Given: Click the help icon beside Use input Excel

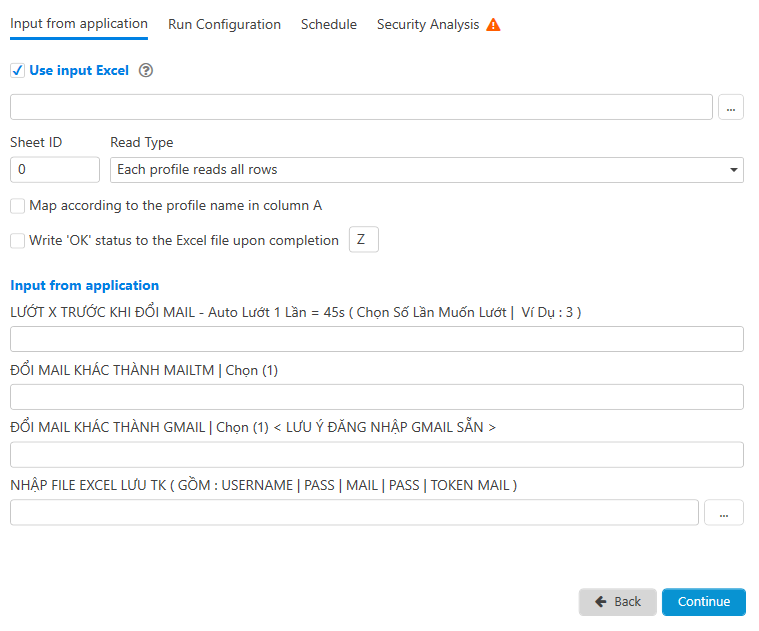Looking at the screenshot, I should [146, 71].
